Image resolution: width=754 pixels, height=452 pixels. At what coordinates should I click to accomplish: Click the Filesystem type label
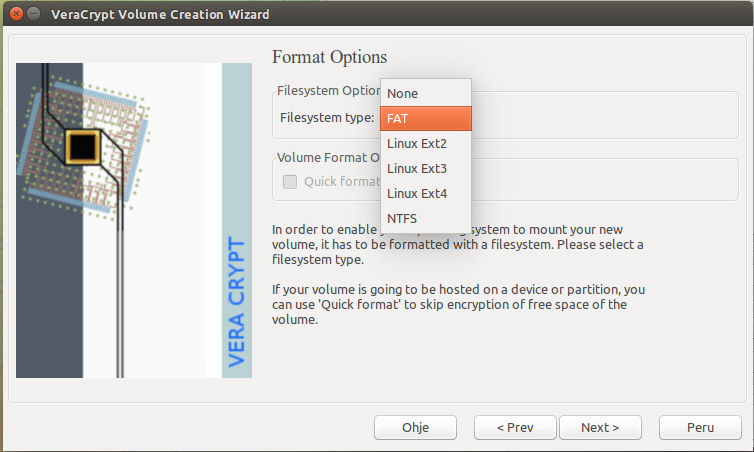327,117
